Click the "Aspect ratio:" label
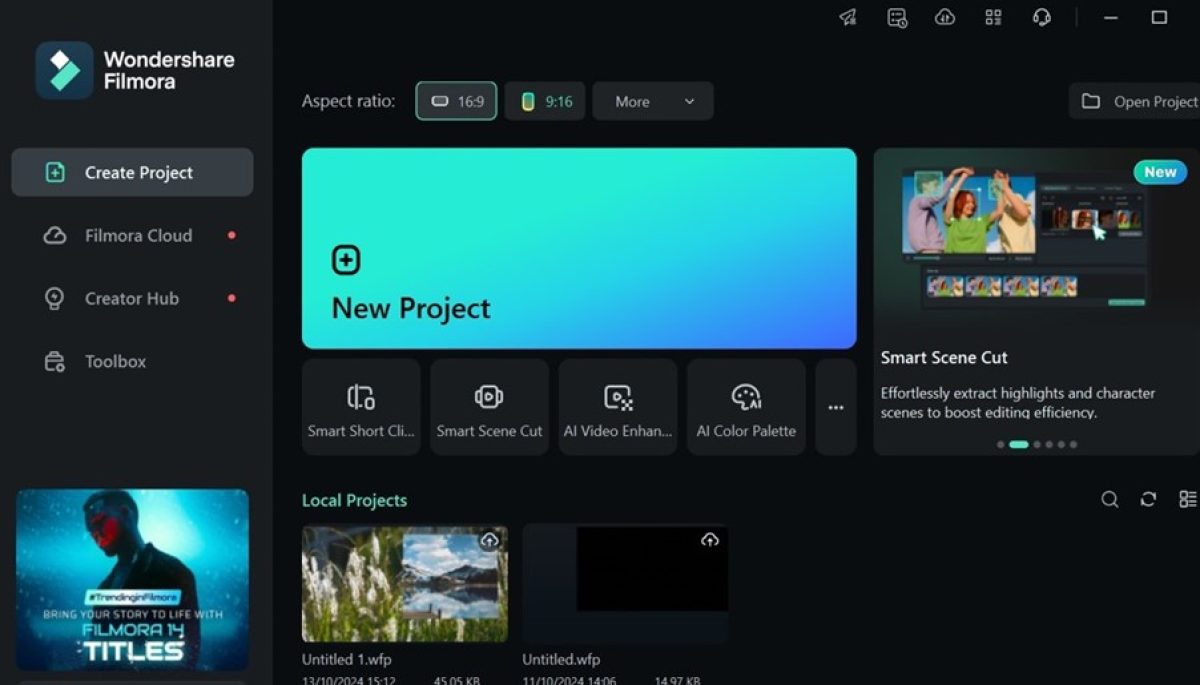 click(348, 101)
